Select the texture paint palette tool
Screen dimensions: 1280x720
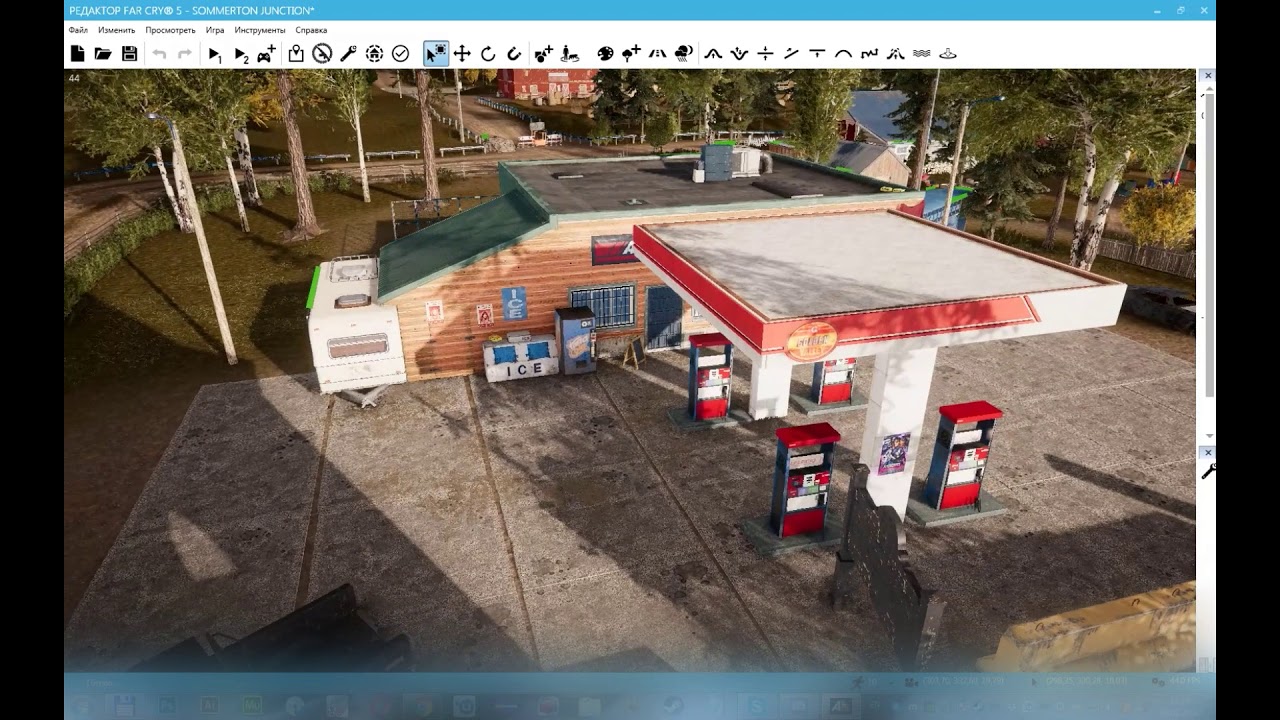coord(605,54)
